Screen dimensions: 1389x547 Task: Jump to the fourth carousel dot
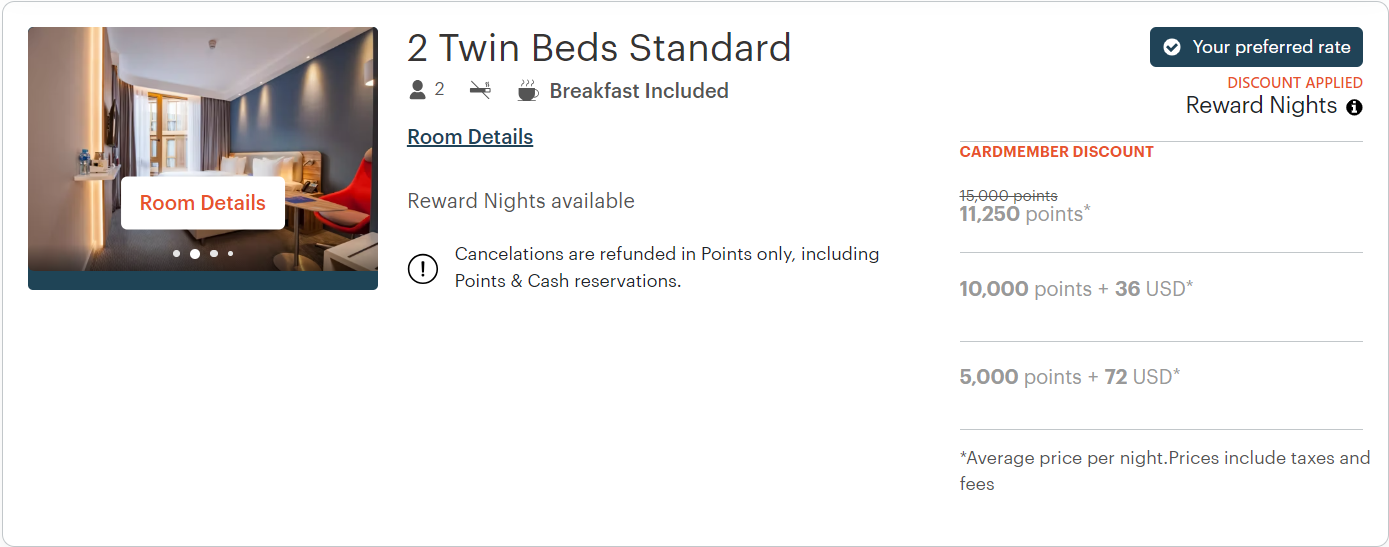(230, 254)
